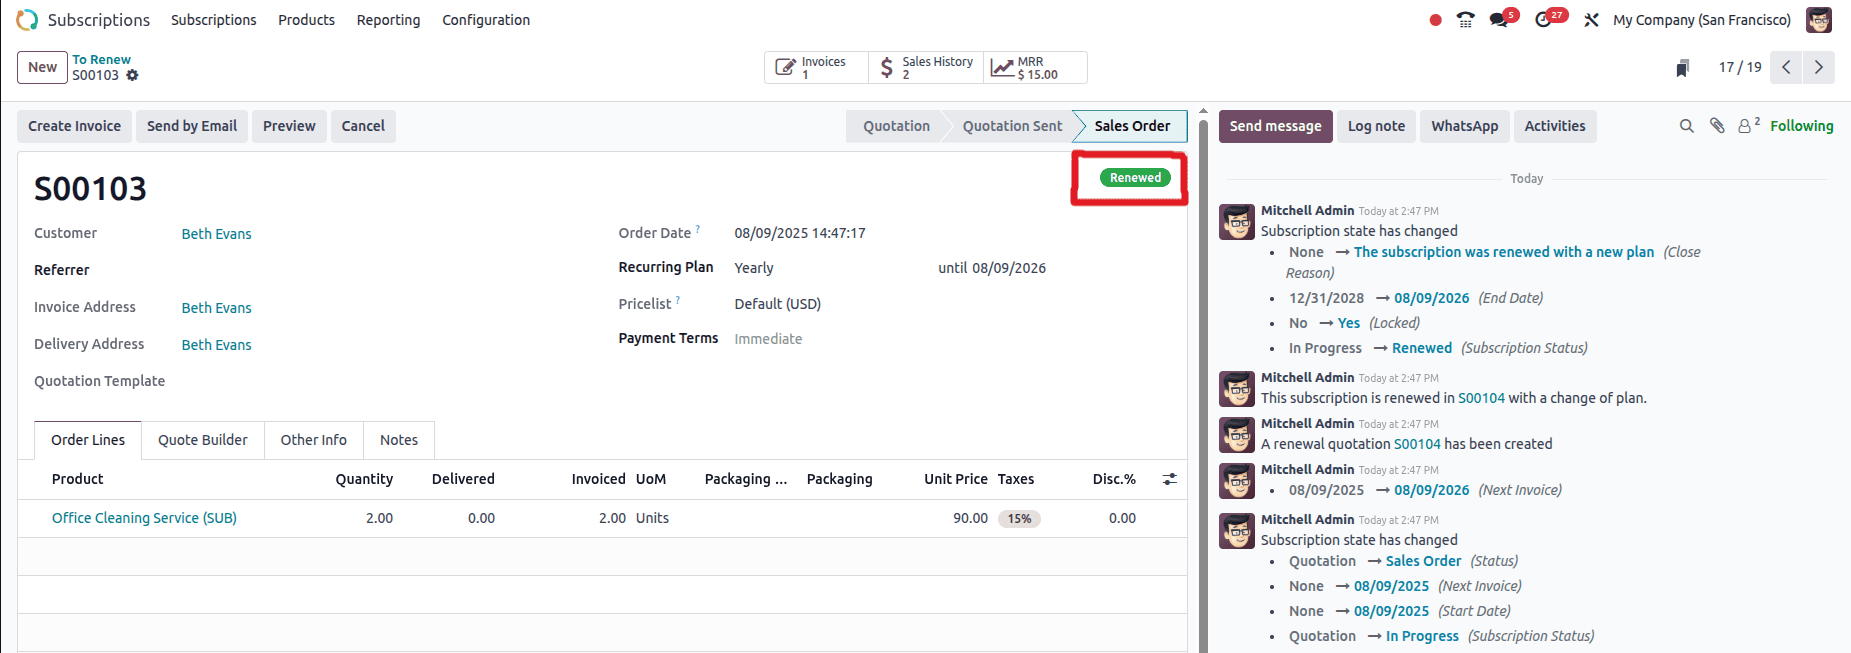Select the Sales Order status stage
The height and width of the screenshot is (653, 1851).
click(1132, 126)
